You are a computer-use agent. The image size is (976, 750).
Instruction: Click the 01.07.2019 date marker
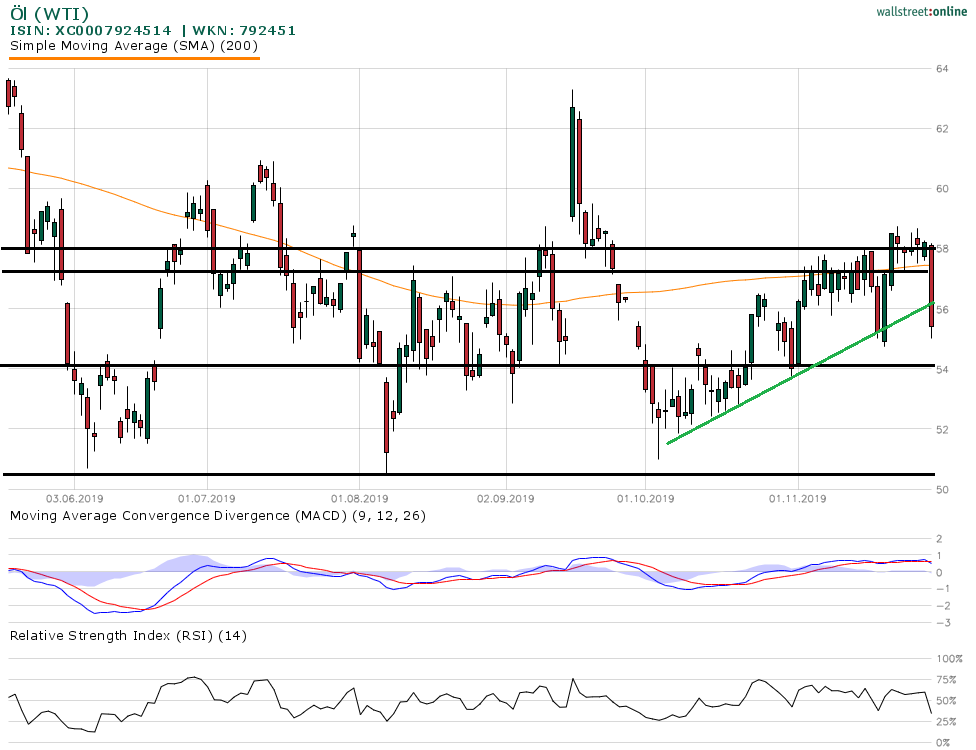(206, 497)
